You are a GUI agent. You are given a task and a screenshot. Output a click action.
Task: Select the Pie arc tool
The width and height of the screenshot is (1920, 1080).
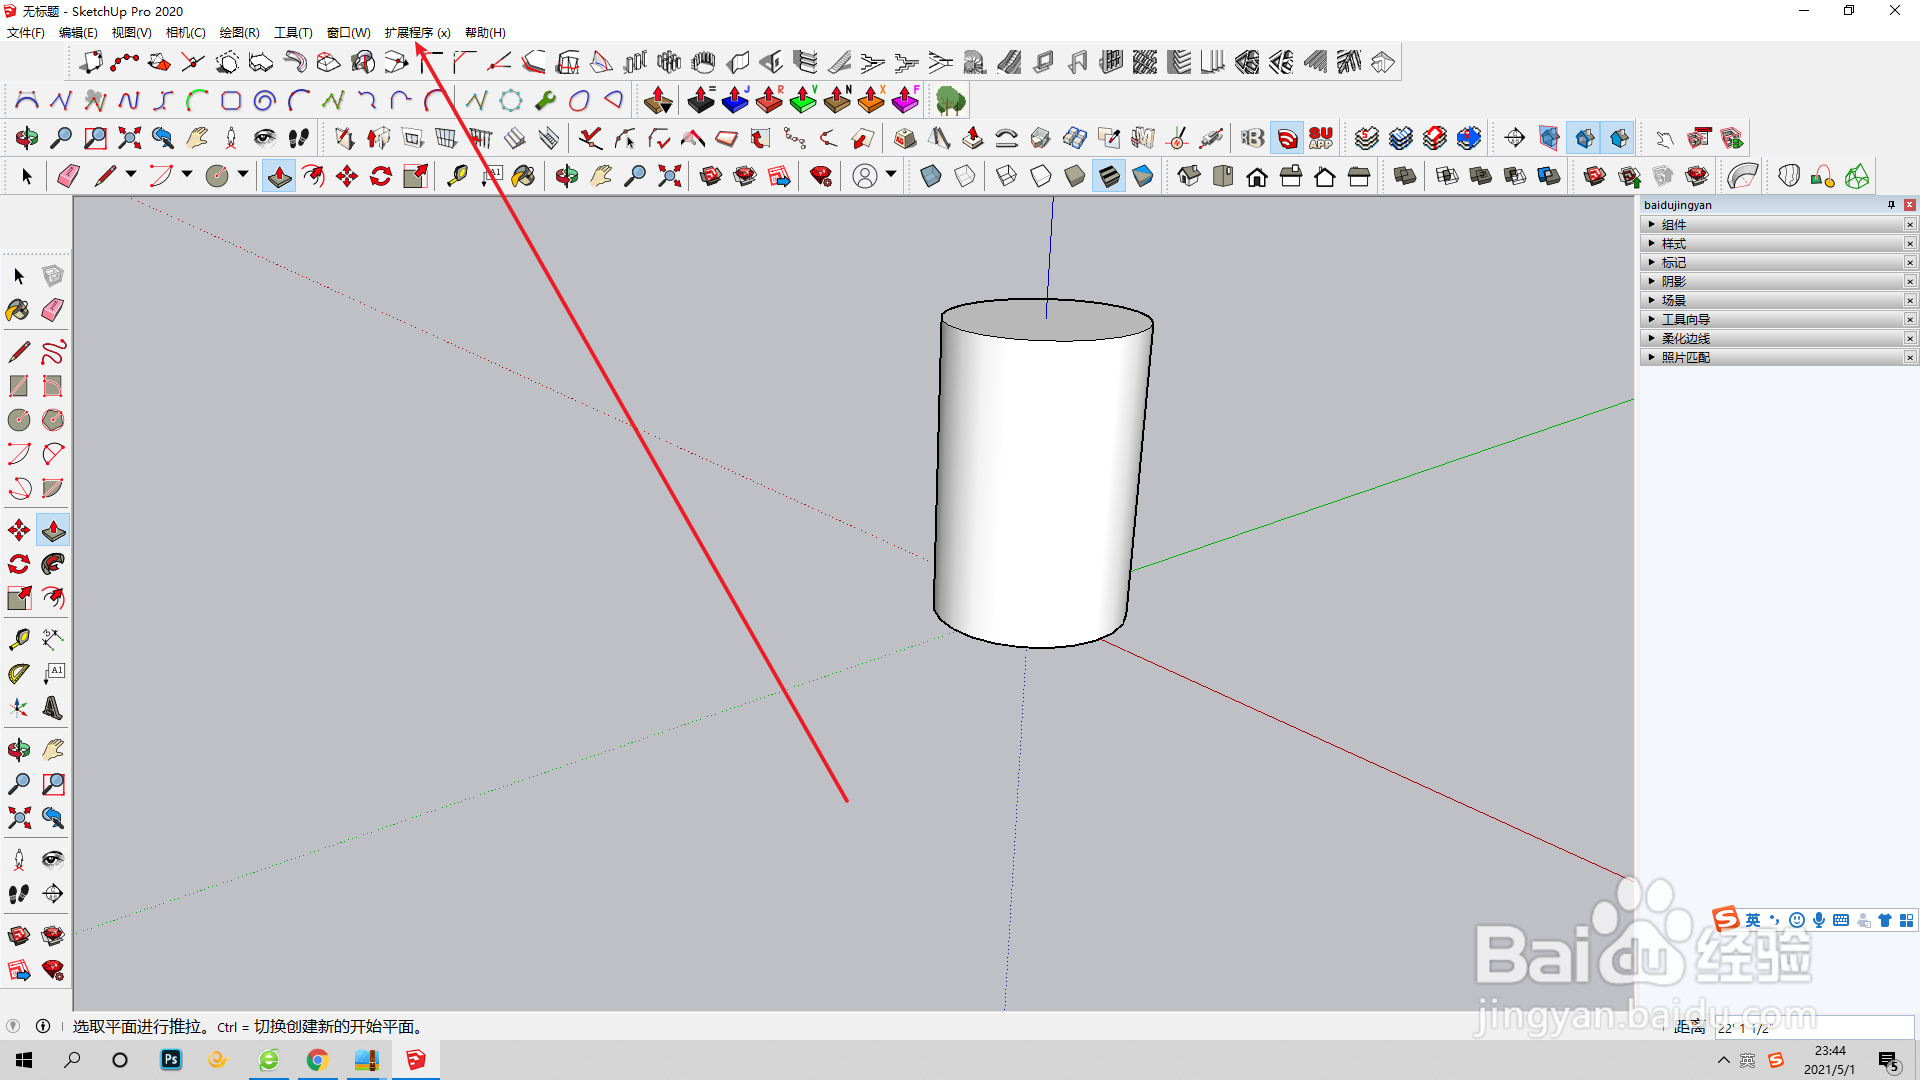(53, 488)
